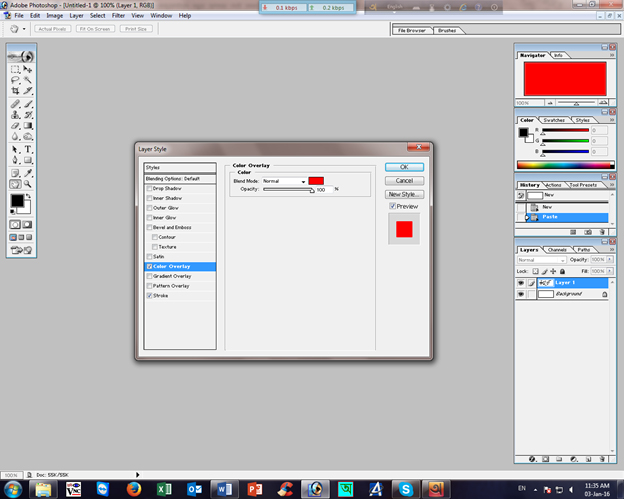Select the Eyedropper tool
The height and width of the screenshot is (499, 624).
28,173
